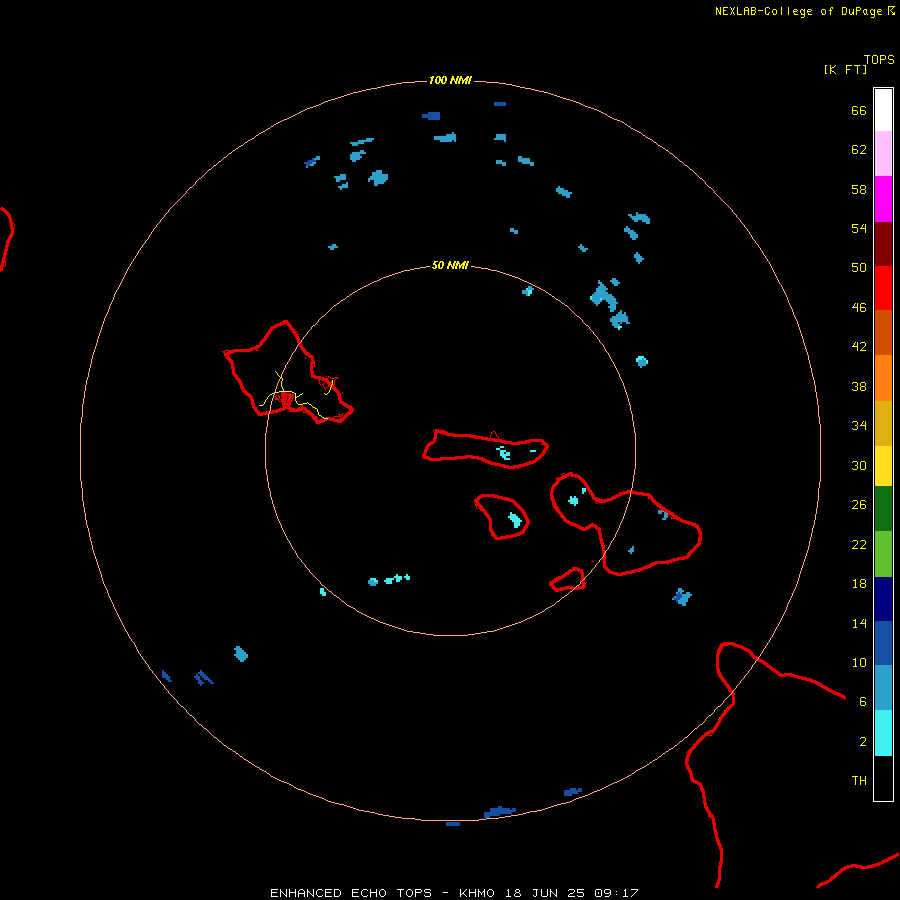Viewport: 900px width, 900px height.
Task: Click the "58" legend value
Action: 859,189
